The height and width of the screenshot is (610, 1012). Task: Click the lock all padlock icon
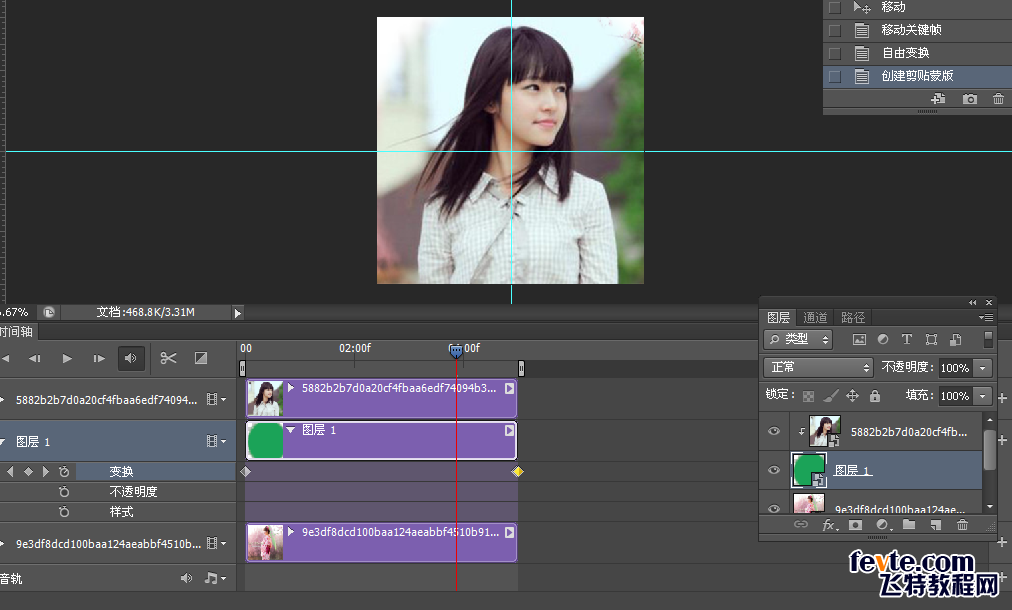(875, 396)
